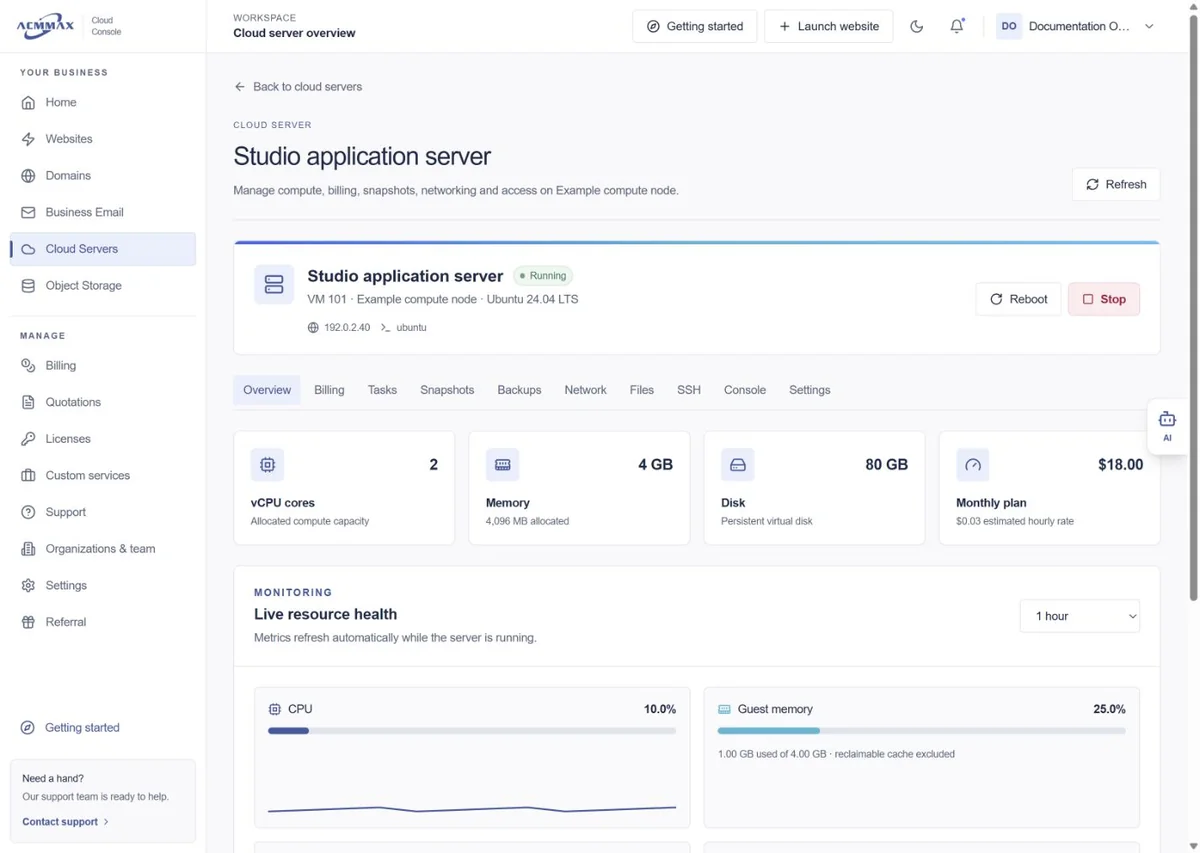Switch to the Billing tab
The height and width of the screenshot is (853, 1200).
pos(329,390)
